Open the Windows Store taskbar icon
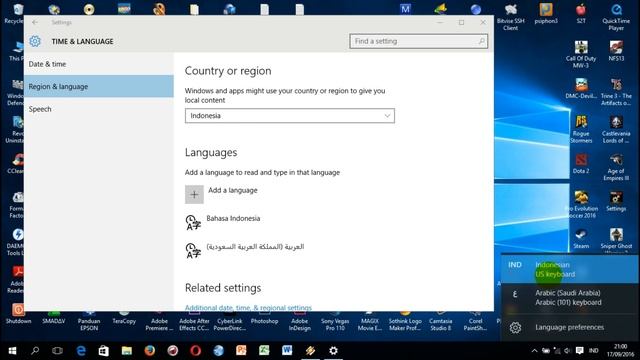Viewport: 640px width, 360px height. 104,351
